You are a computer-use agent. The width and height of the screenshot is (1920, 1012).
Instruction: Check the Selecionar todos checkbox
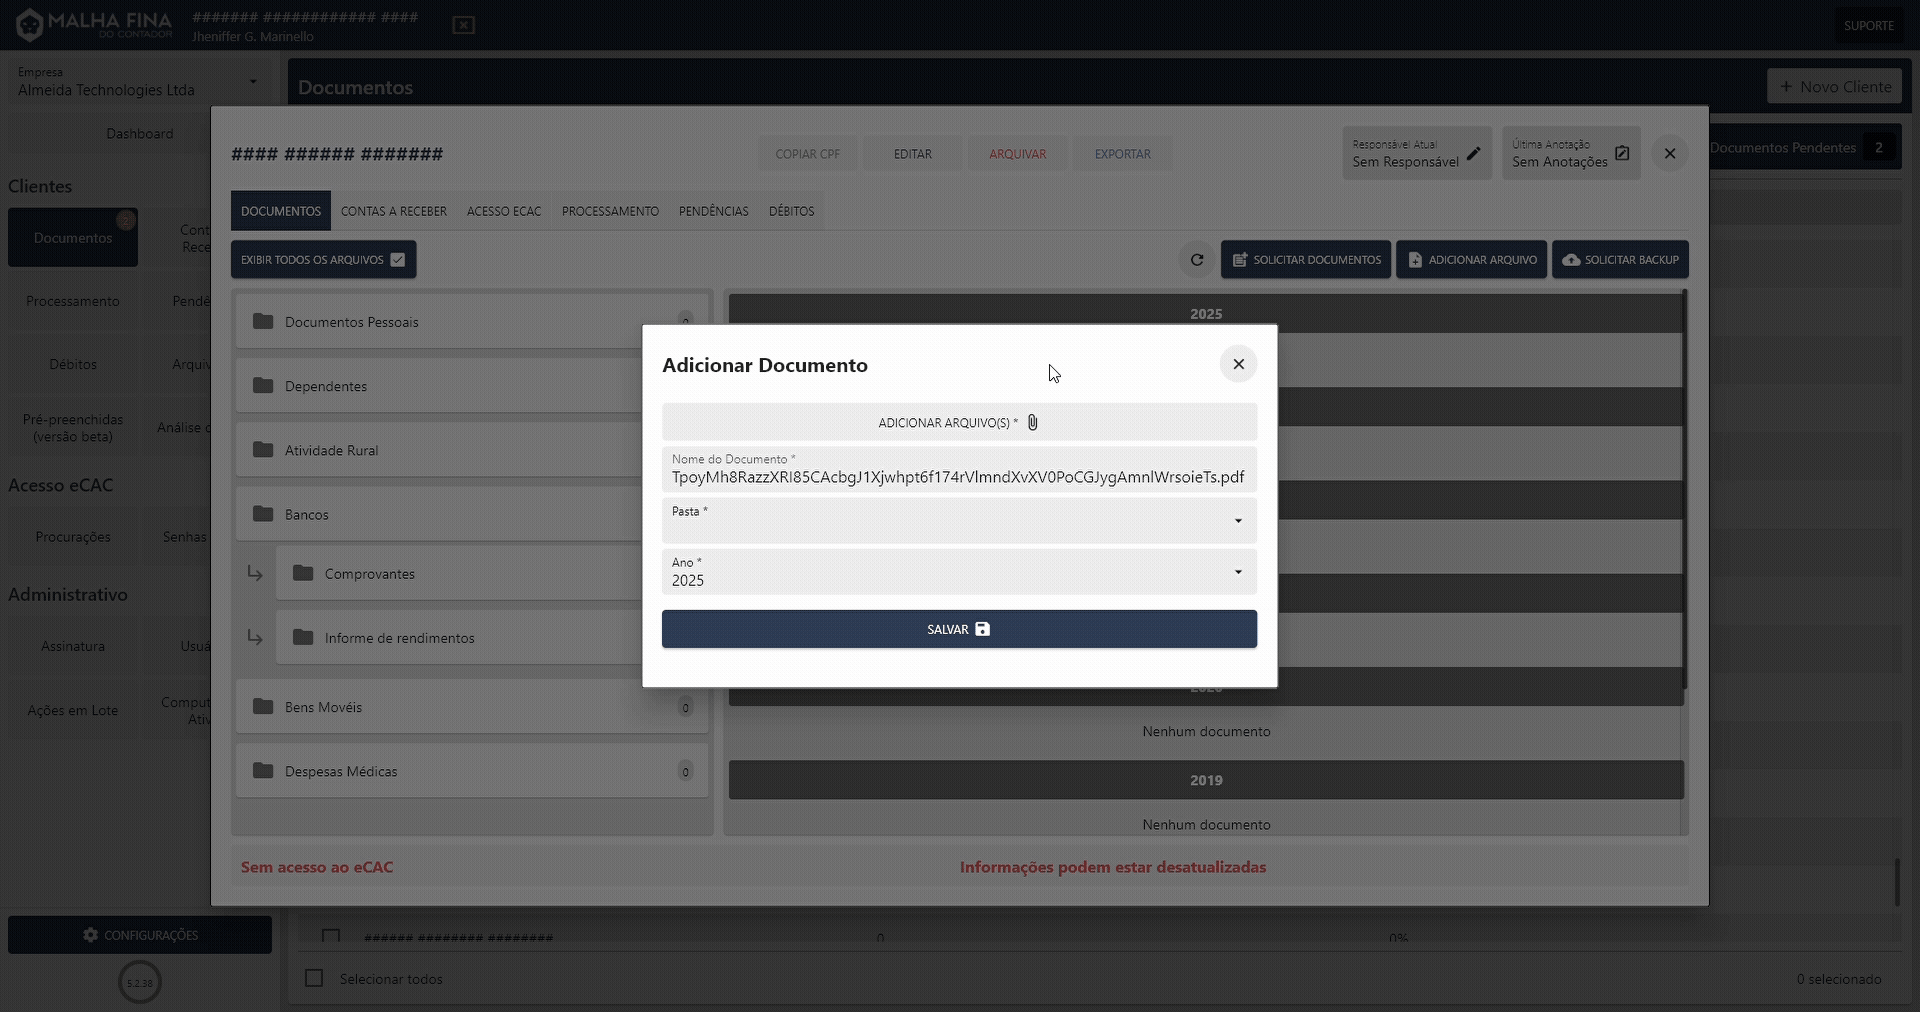[313, 978]
